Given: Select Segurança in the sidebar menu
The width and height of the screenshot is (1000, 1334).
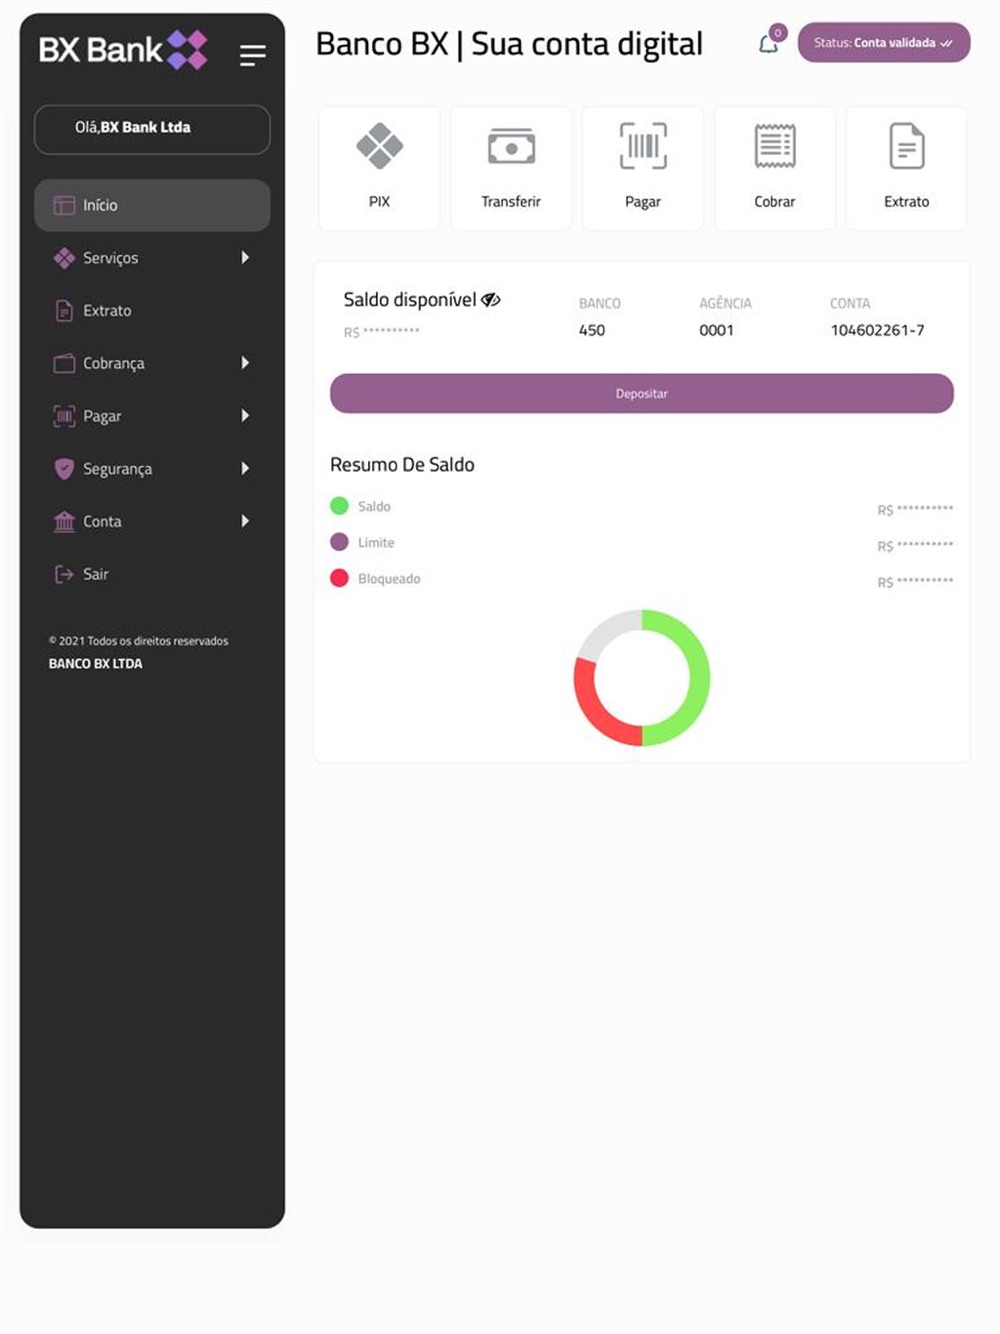Looking at the screenshot, I should pos(152,469).
